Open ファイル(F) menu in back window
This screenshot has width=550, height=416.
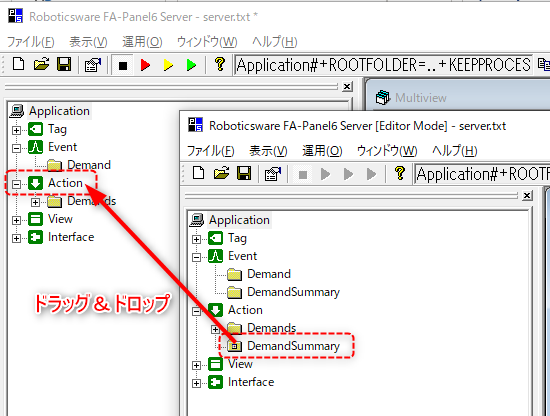pyautogui.click(x=31, y=42)
